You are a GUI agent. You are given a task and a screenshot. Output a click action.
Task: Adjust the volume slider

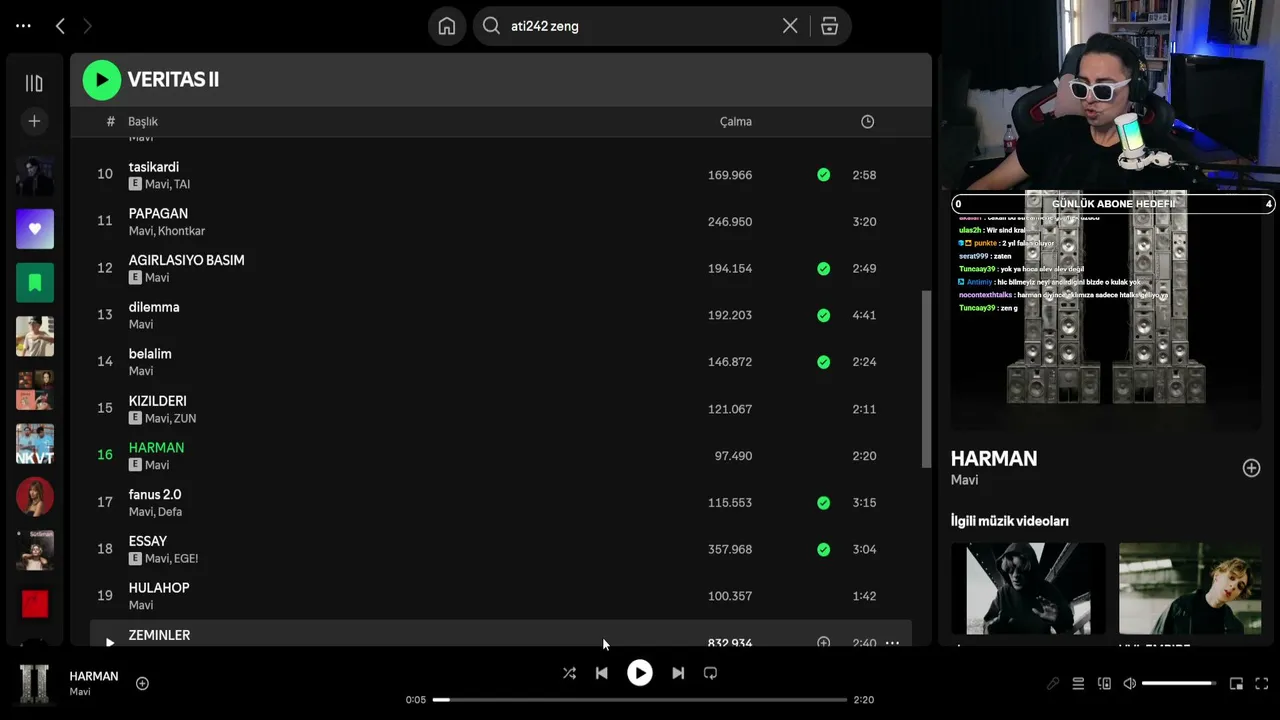pos(1179,684)
